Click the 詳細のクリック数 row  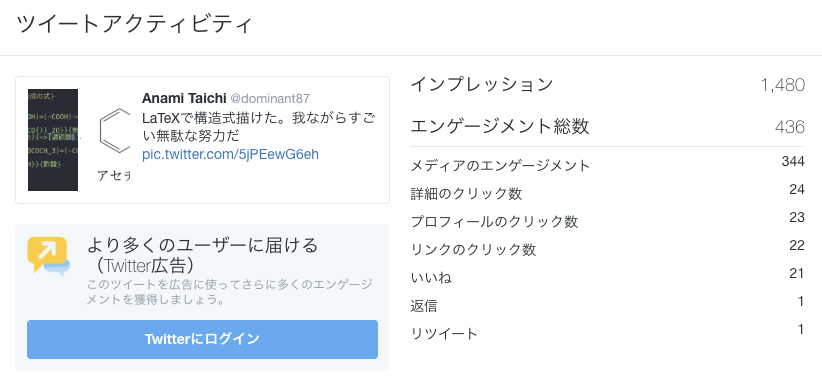[x=607, y=193]
